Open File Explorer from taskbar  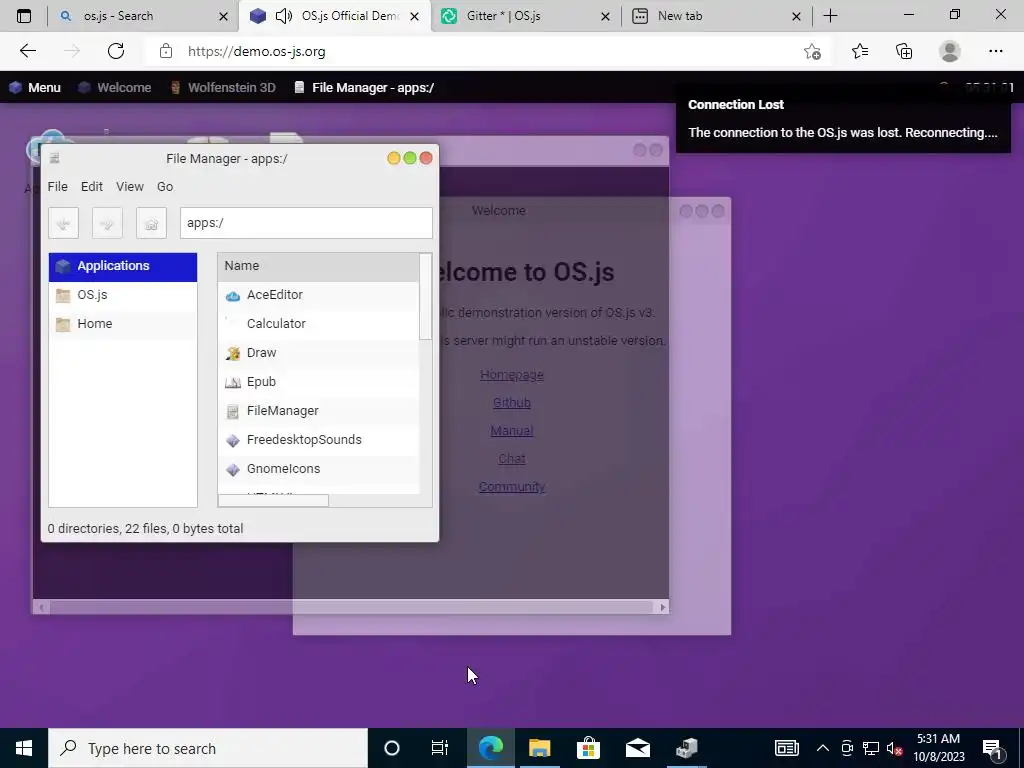(539, 748)
